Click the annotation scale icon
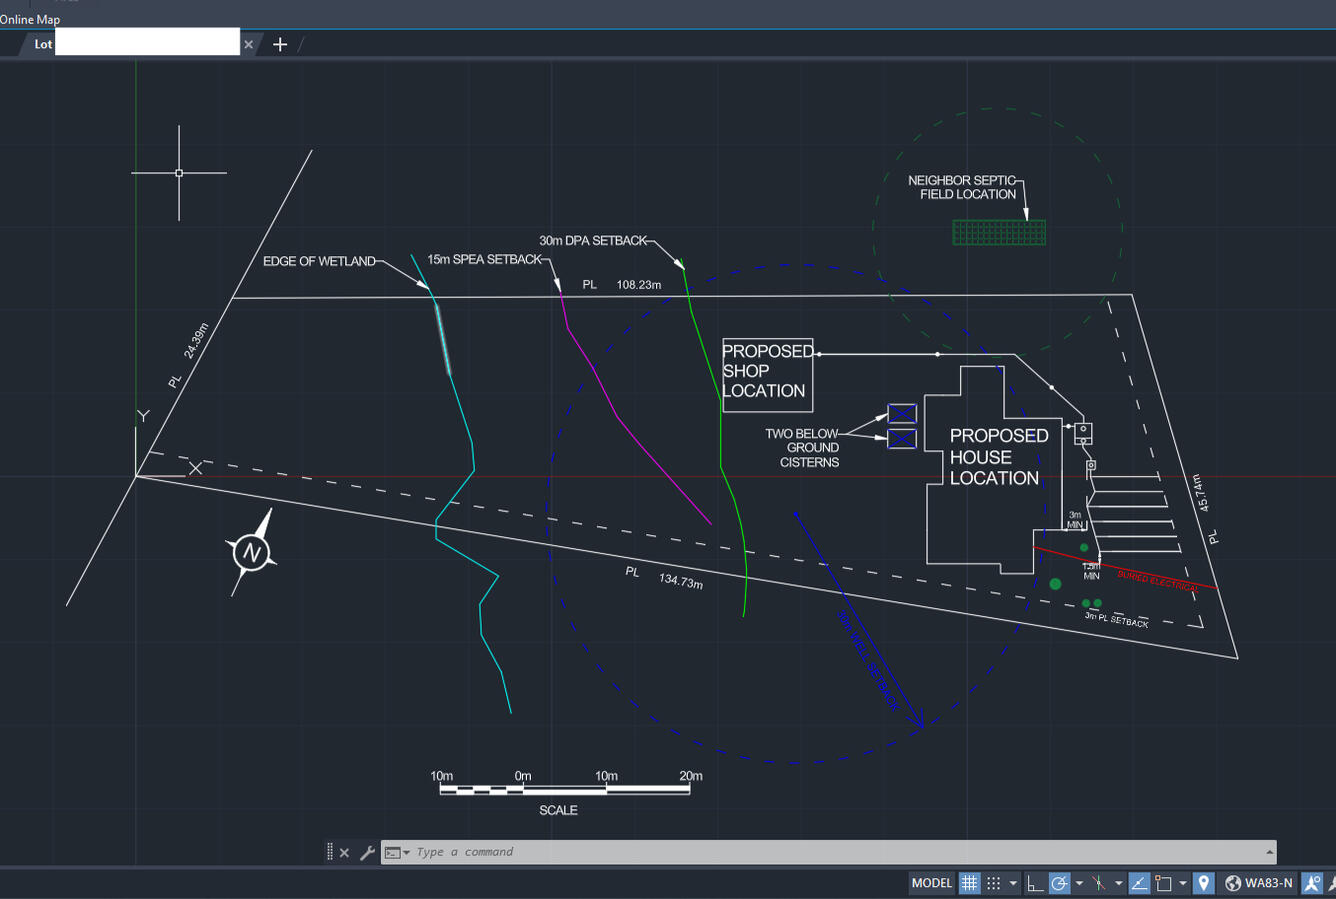Viewport: 1336px width, 899px height. 1312,883
